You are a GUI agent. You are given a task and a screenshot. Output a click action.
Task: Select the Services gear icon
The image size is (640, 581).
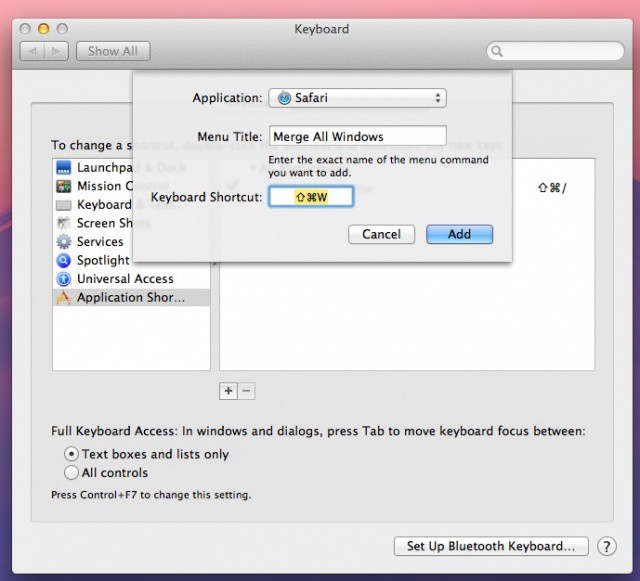pyautogui.click(x=64, y=242)
